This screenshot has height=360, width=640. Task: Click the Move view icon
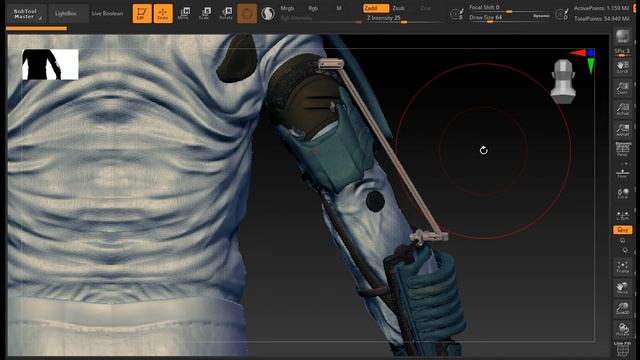pos(622,288)
